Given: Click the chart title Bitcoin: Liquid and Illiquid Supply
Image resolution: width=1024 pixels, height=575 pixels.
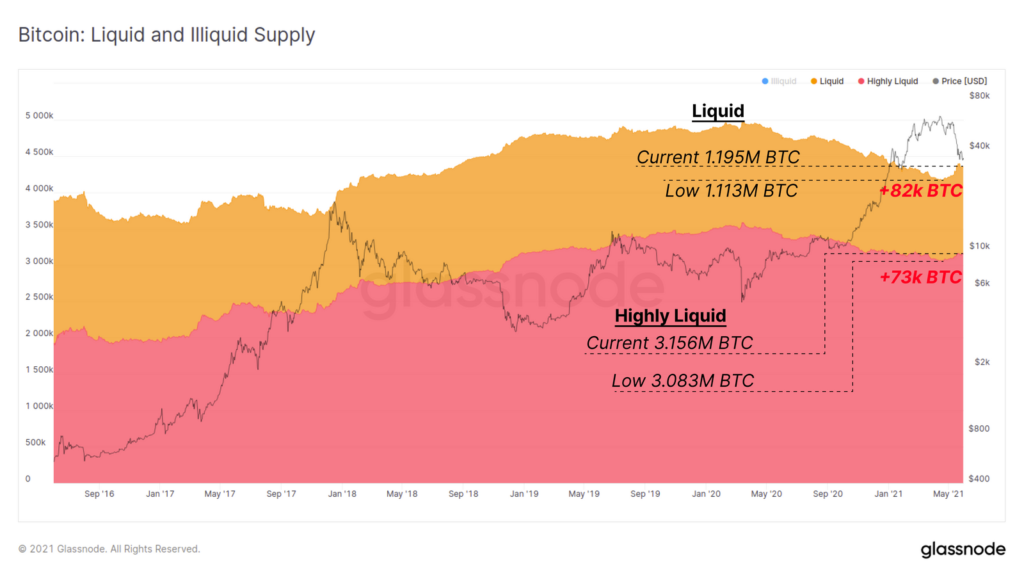Looking at the screenshot, I should [166, 35].
